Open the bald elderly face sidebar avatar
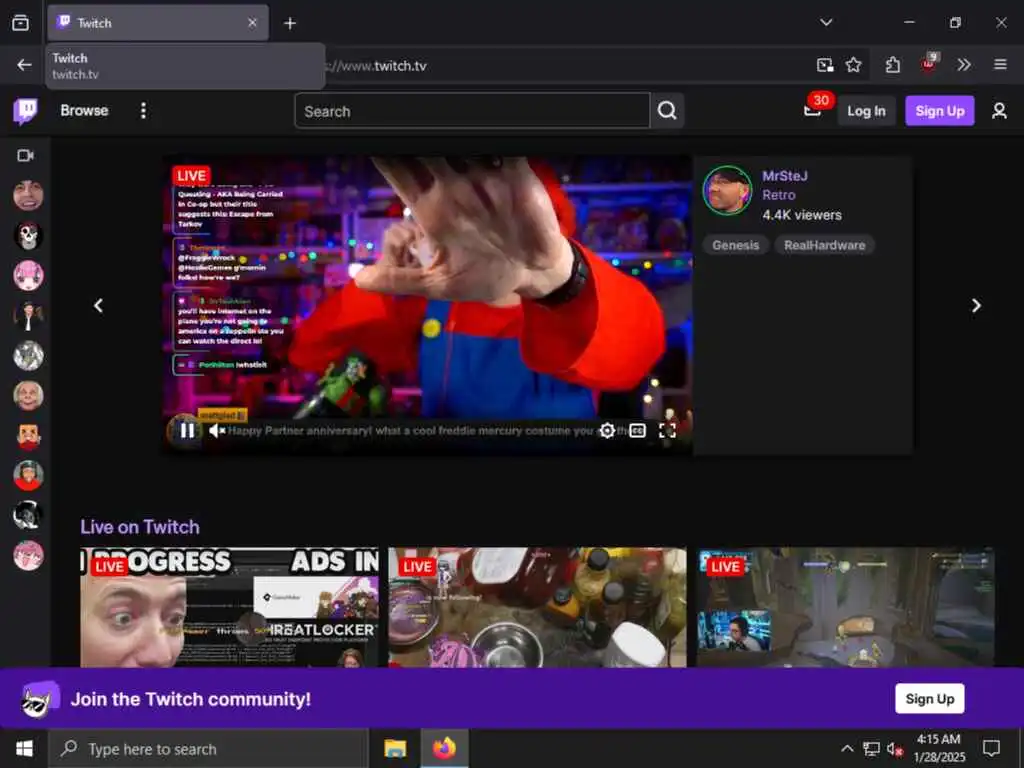1024x768 pixels. click(x=28, y=396)
